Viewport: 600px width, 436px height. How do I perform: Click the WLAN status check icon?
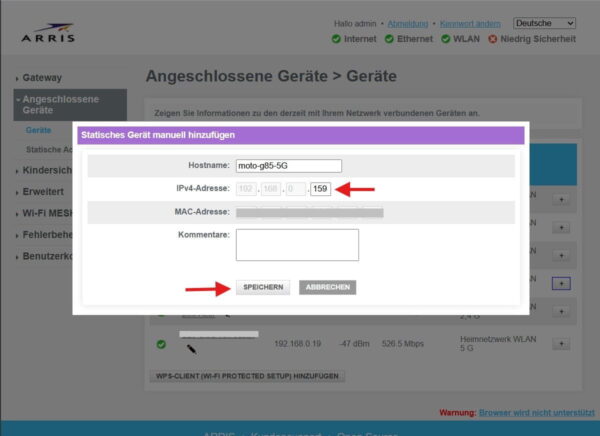(x=445, y=39)
